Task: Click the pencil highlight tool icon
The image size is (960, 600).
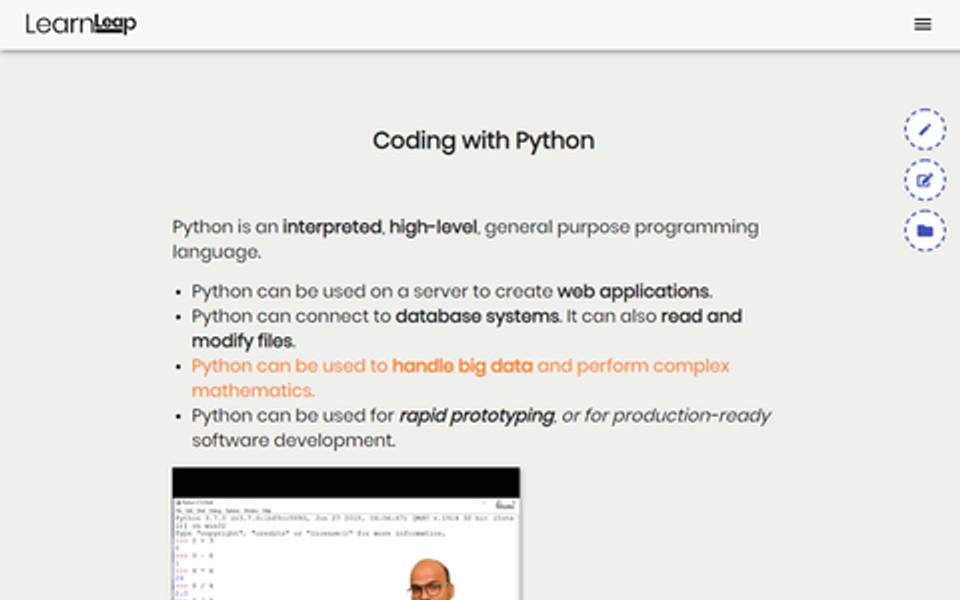Action: [x=924, y=130]
